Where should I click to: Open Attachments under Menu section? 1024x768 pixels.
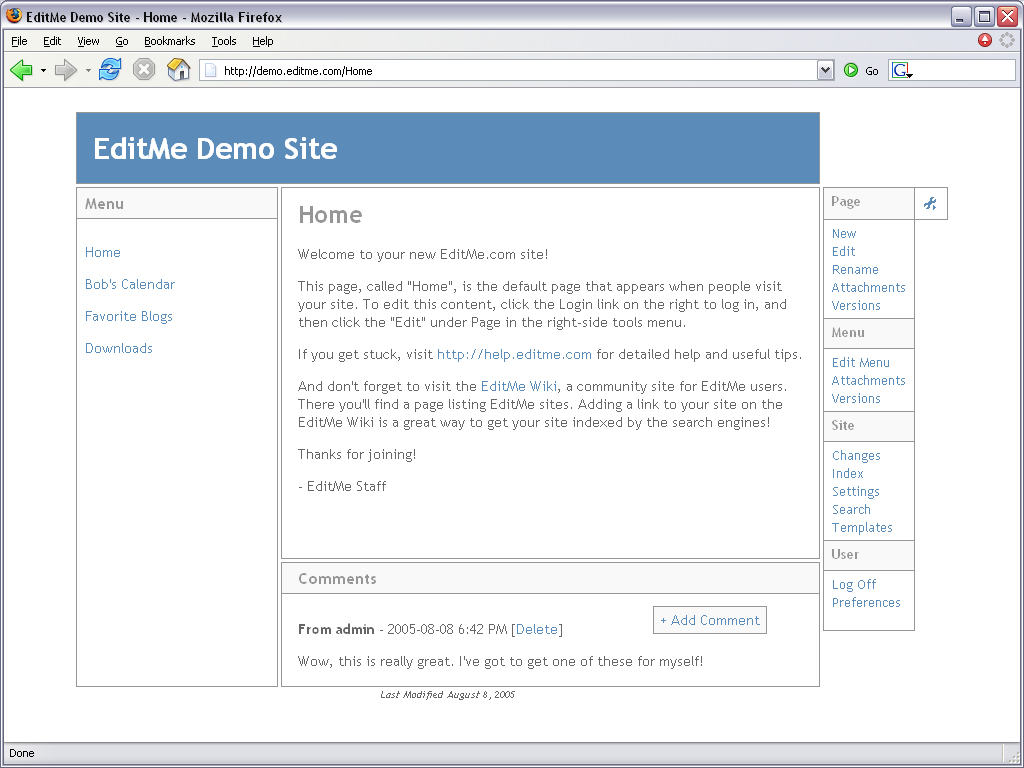click(x=869, y=380)
